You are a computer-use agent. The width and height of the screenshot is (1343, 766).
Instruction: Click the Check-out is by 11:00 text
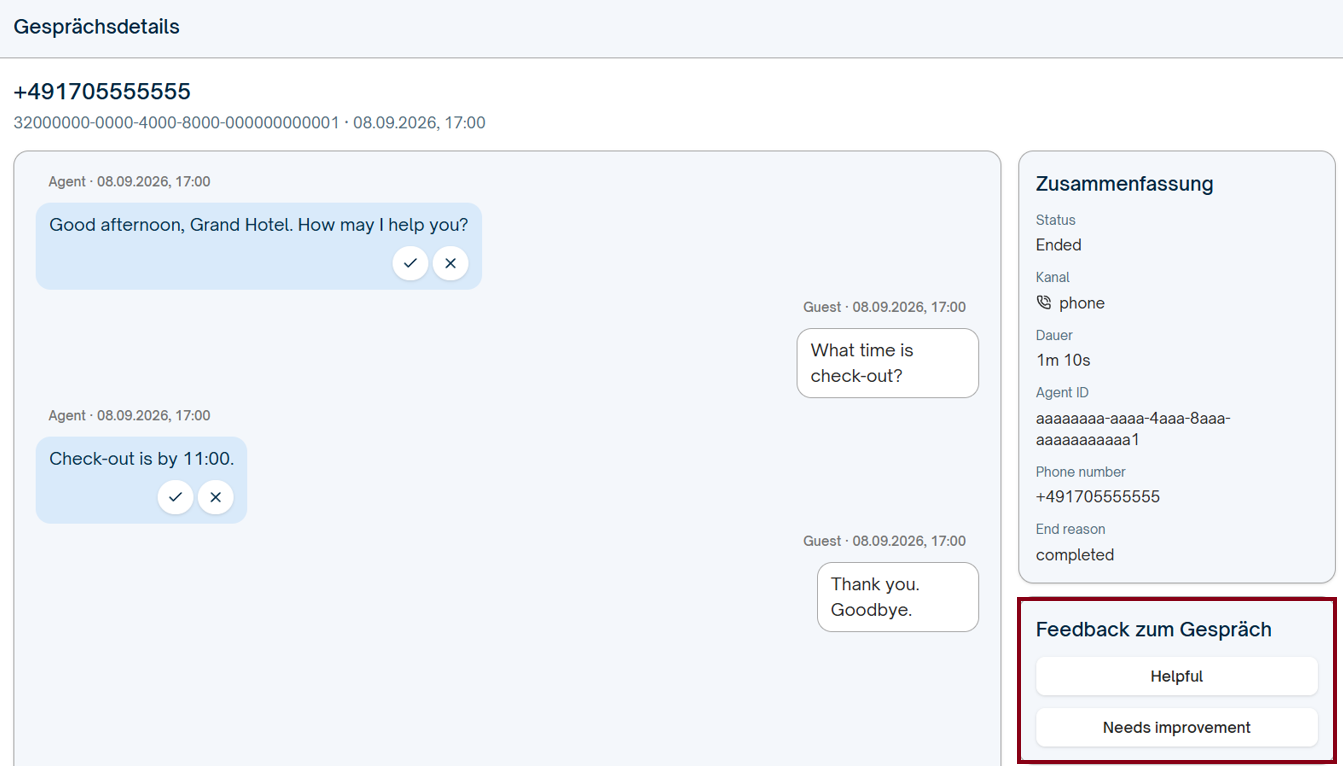tap(141, 459)
